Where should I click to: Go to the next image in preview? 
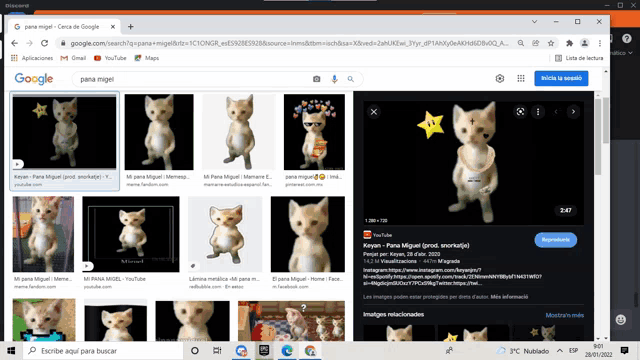573,112
